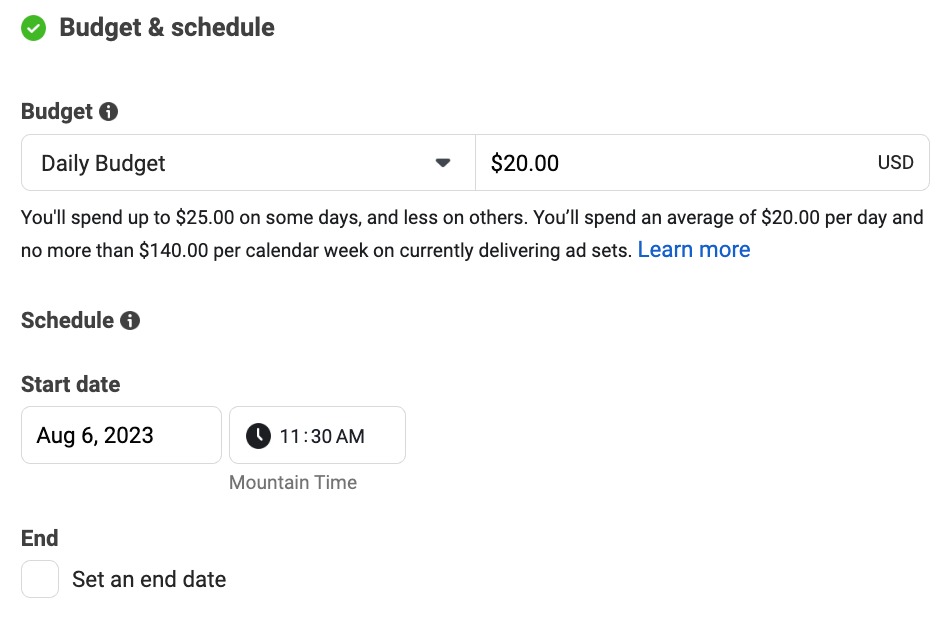Click the Budget & schedule section heading

167,28
